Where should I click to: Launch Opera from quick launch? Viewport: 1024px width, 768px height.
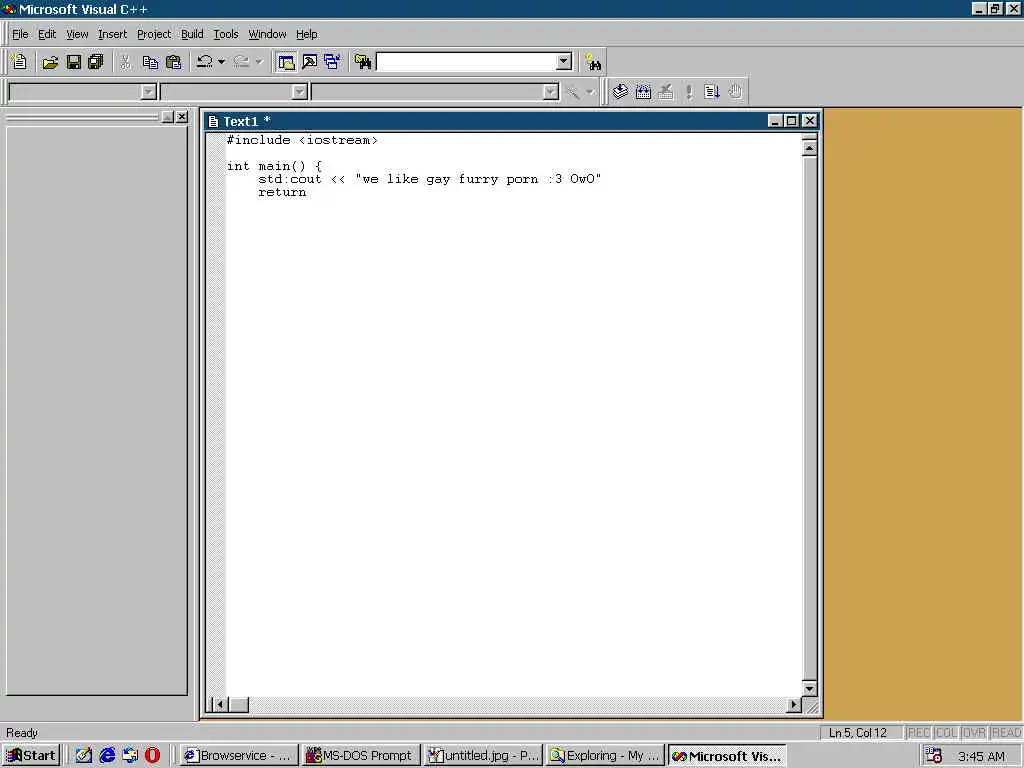152,756
